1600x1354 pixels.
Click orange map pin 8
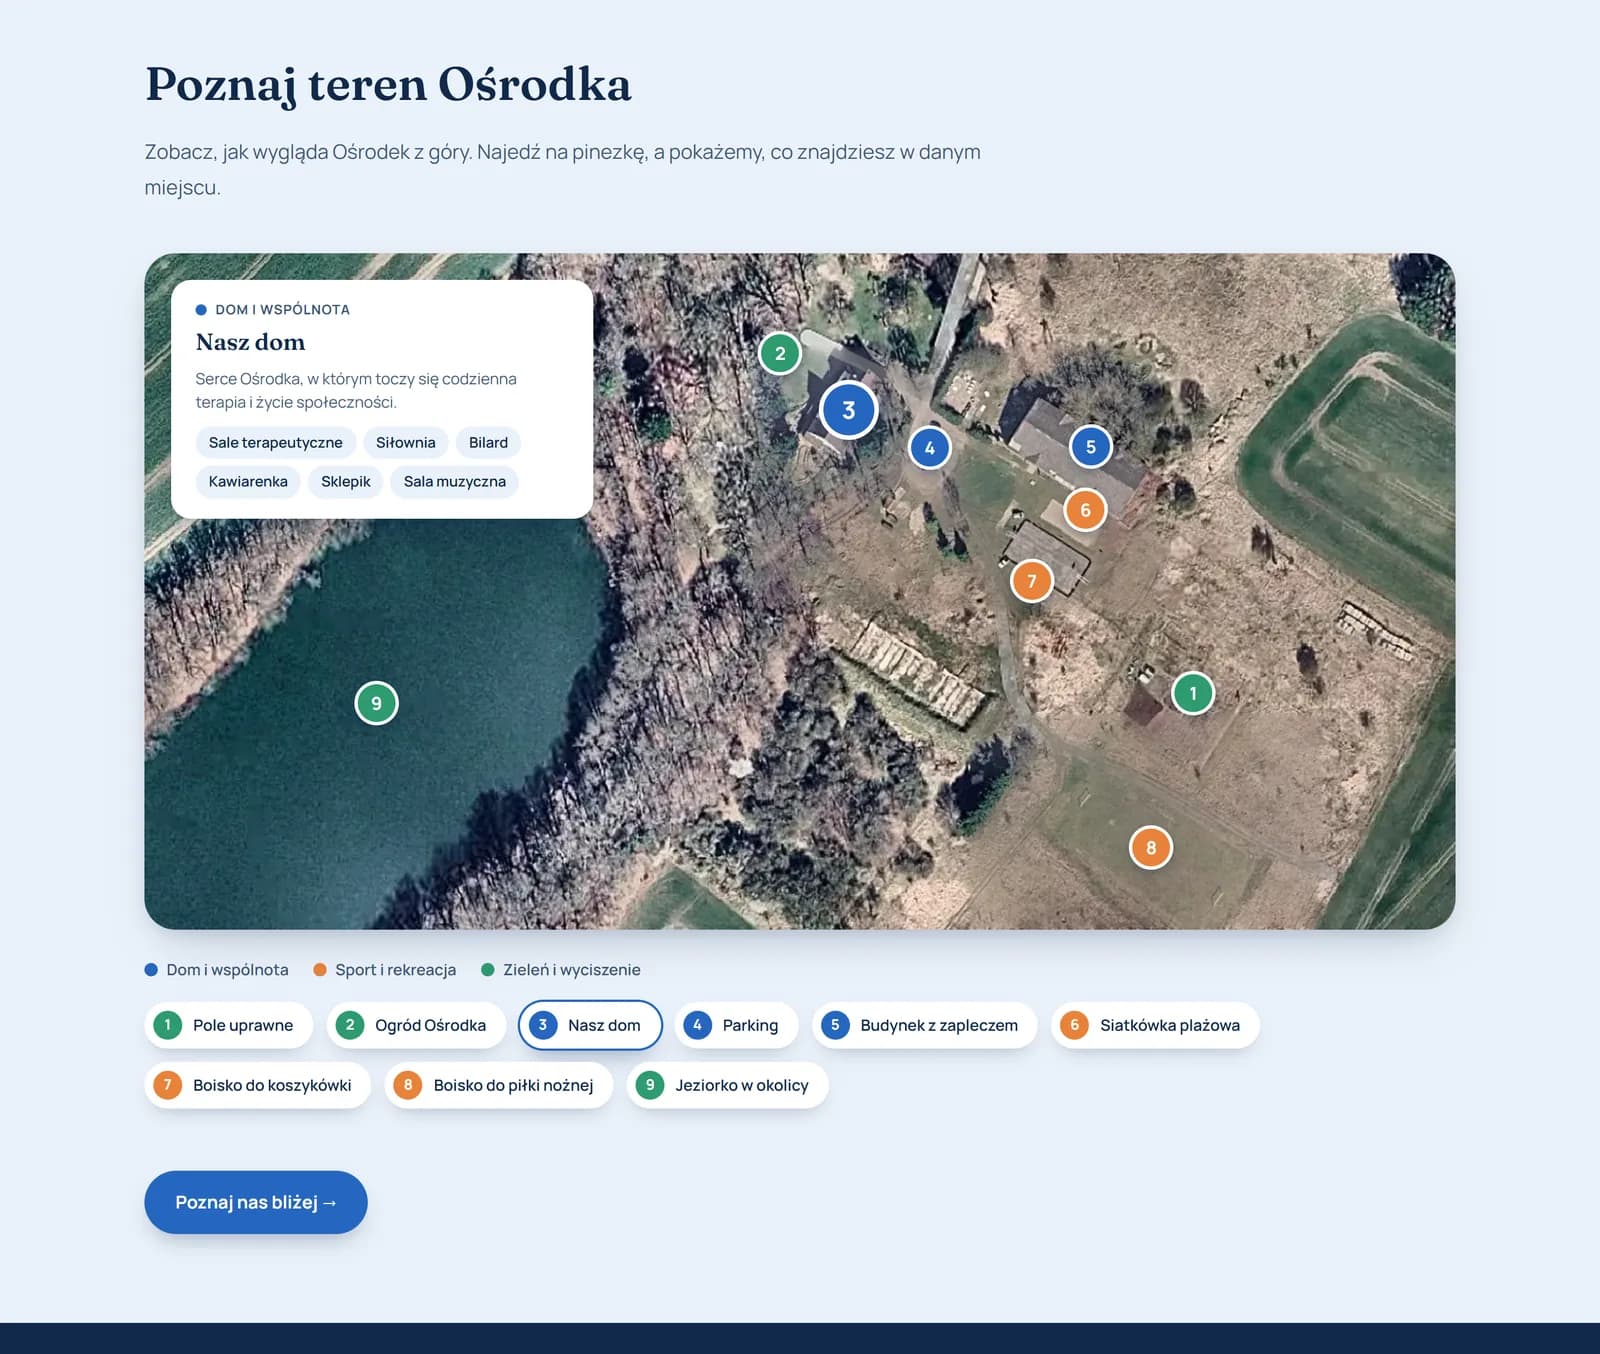coord(1151,848)
